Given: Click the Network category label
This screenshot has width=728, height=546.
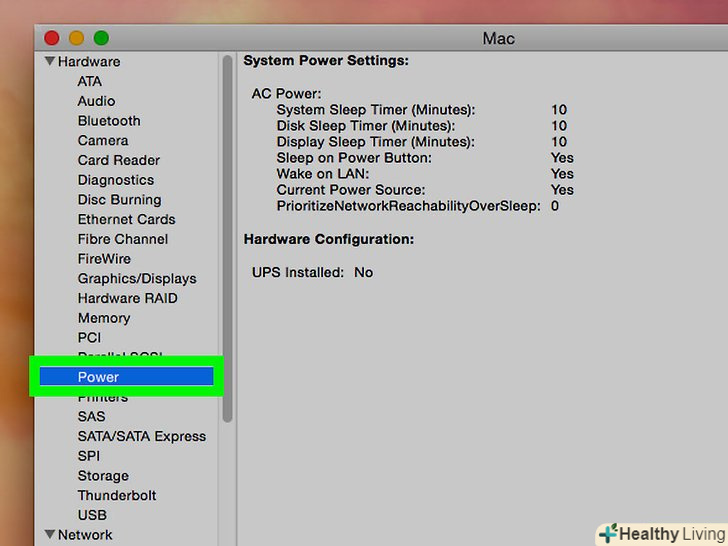Looking at the screenshot, I should (x=85, y=535).
